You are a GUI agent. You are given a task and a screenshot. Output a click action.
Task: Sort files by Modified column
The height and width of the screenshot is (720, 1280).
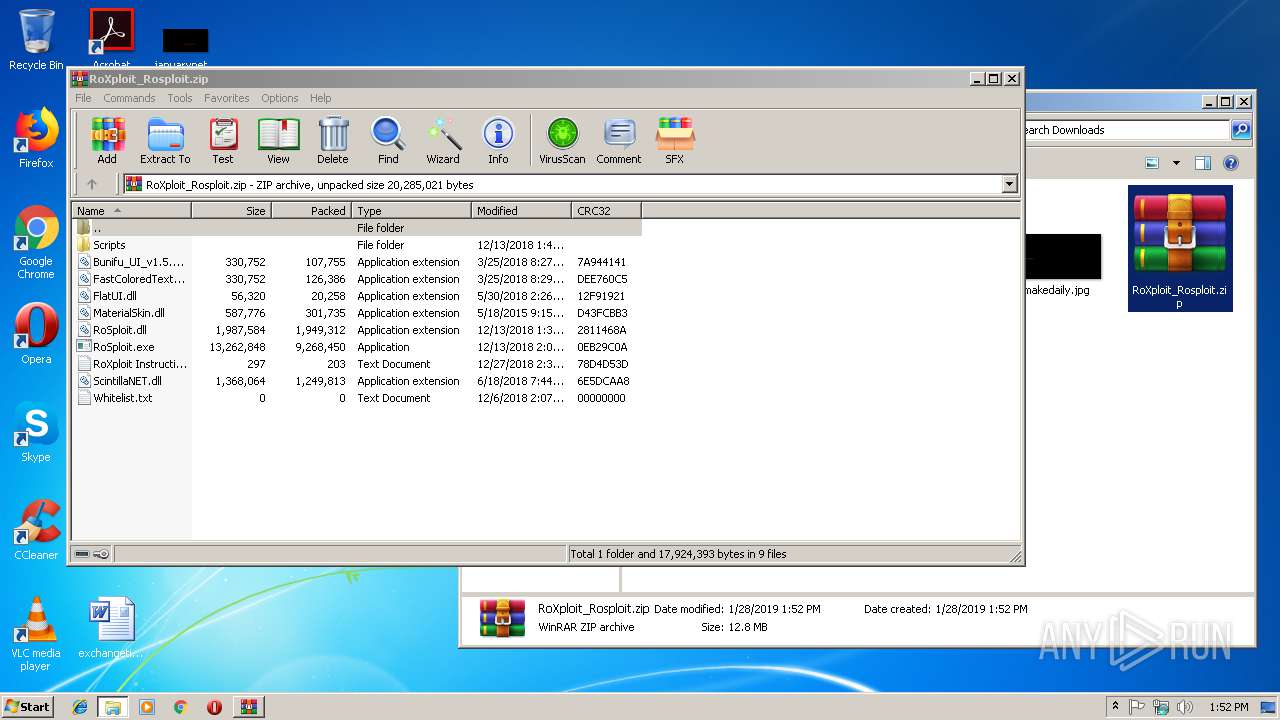click(521, 211)
